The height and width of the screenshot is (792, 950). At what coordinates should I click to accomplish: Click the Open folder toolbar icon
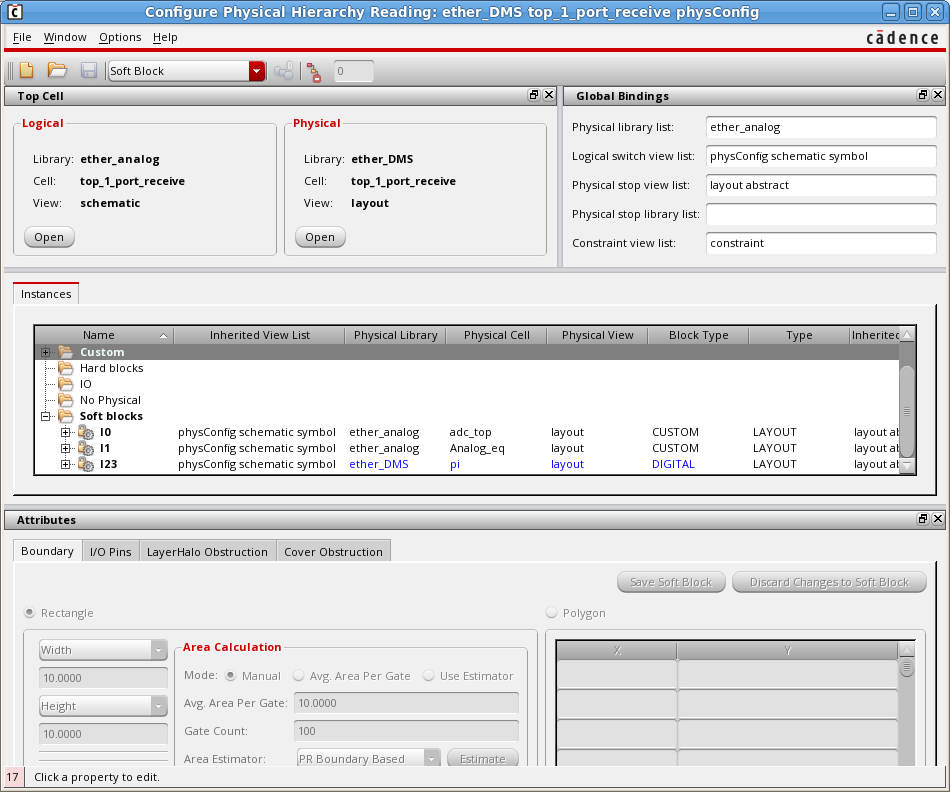pyautogui.click(x=57, y=71)
